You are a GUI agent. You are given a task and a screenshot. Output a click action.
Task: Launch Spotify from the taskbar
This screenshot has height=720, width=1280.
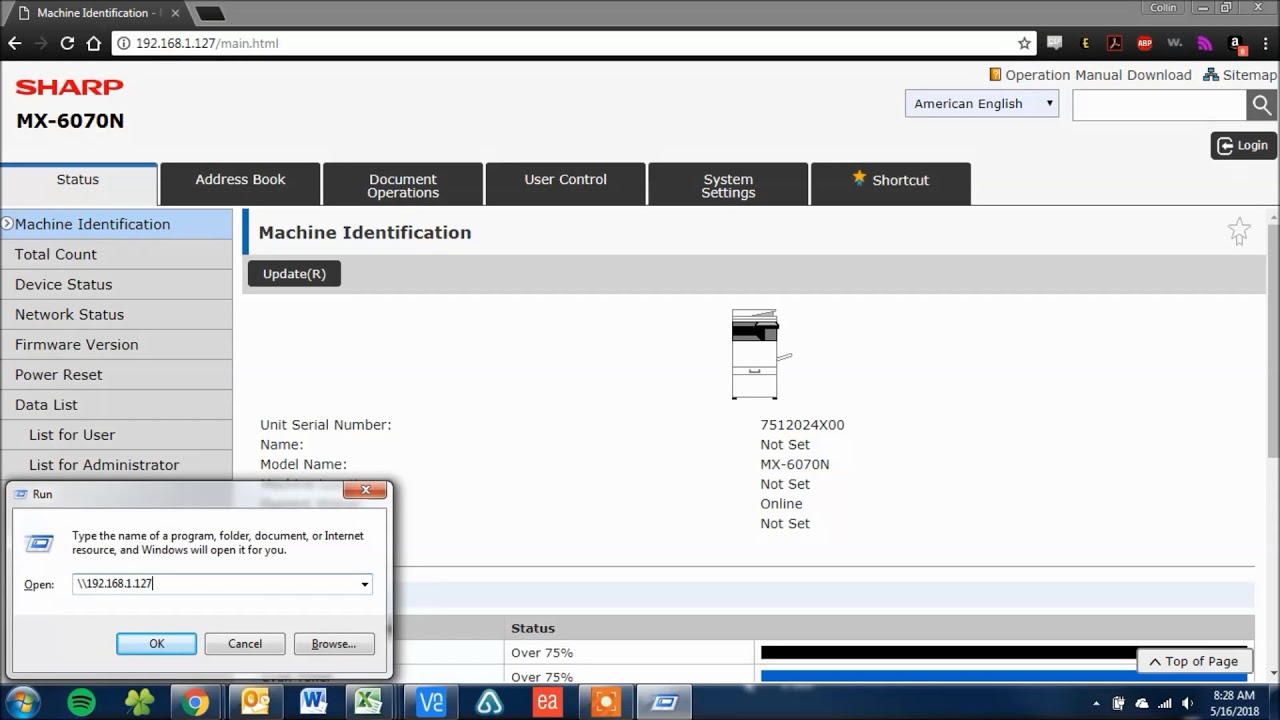point(81,702)
